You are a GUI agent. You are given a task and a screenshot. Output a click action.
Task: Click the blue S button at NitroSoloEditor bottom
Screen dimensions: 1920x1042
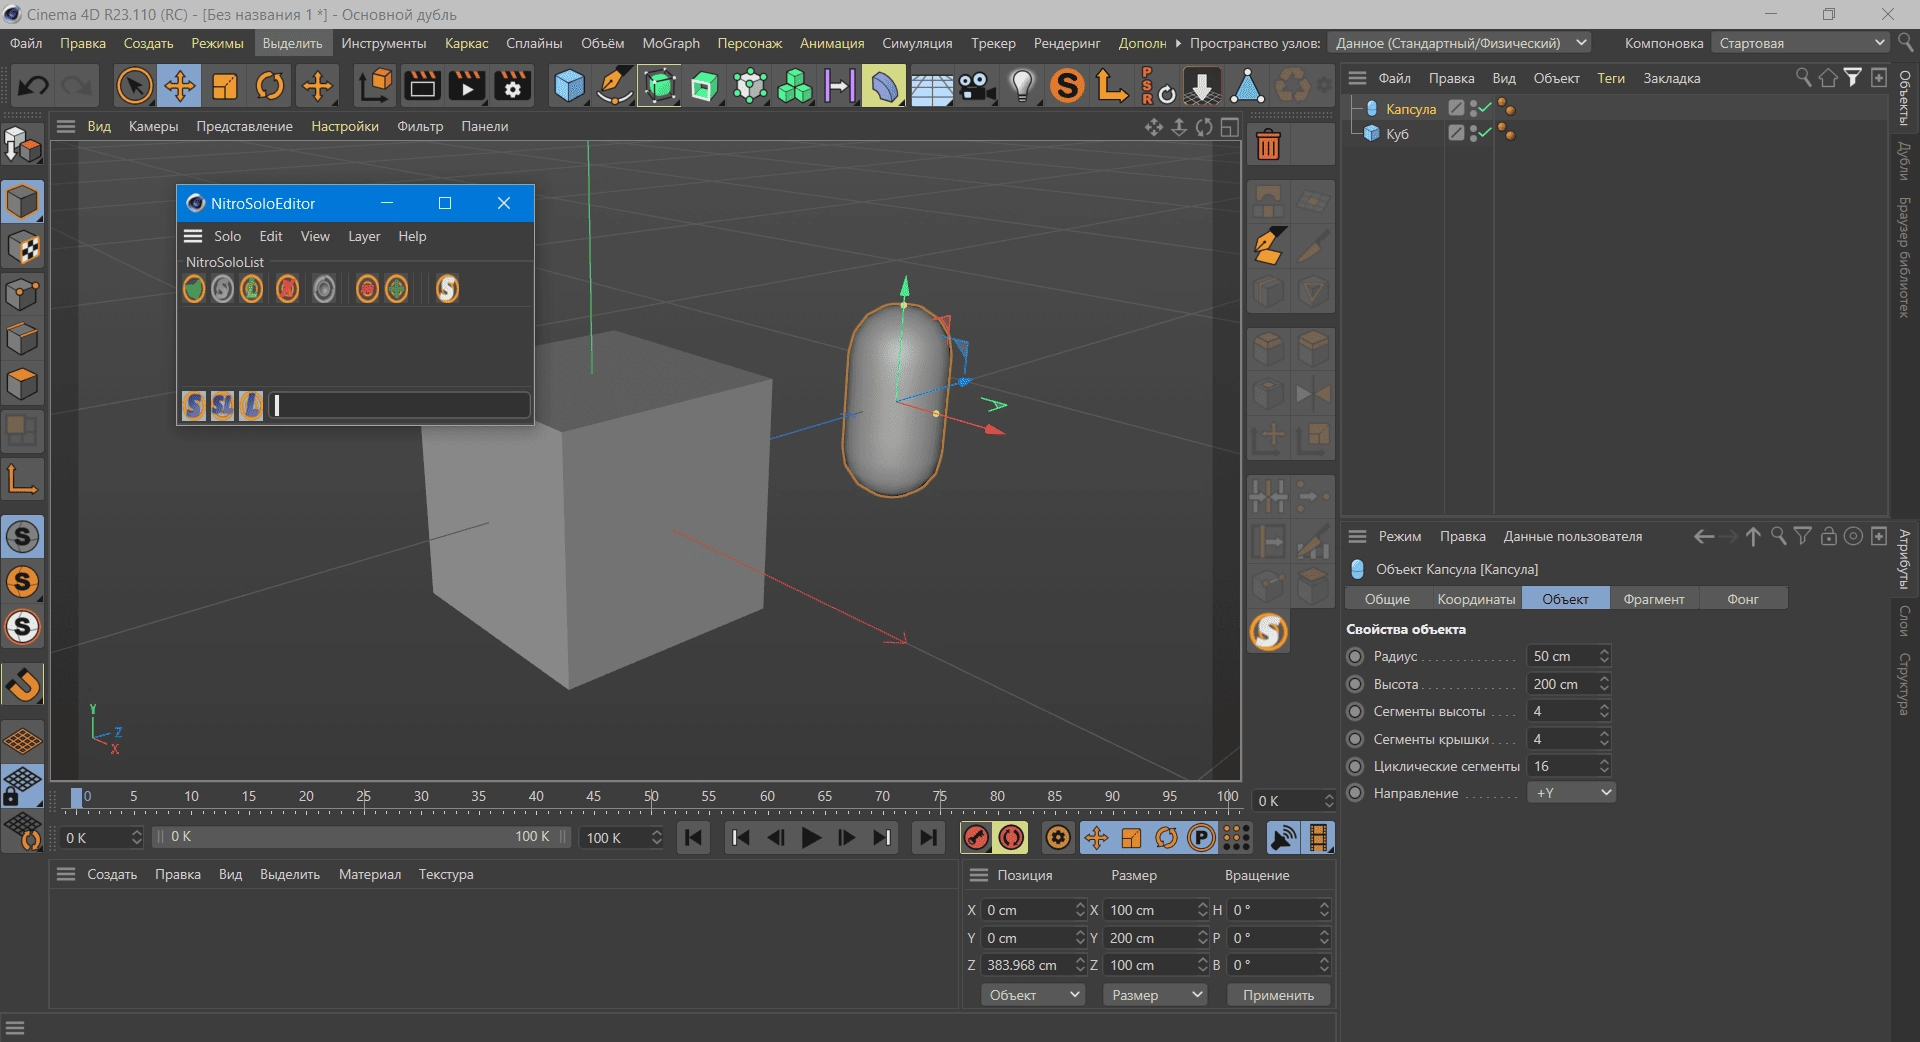[194, 405]
